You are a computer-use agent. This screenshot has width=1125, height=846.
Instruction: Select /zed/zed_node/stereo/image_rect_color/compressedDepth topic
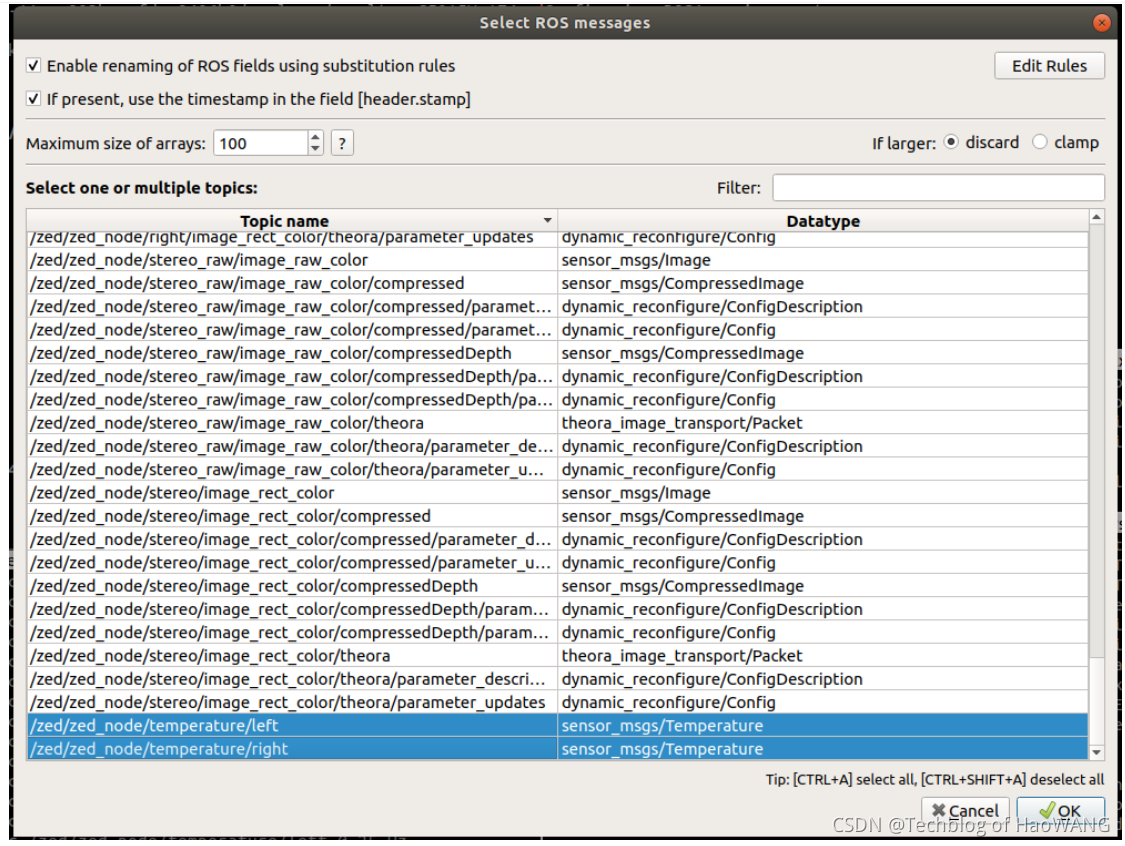point(292,586)
